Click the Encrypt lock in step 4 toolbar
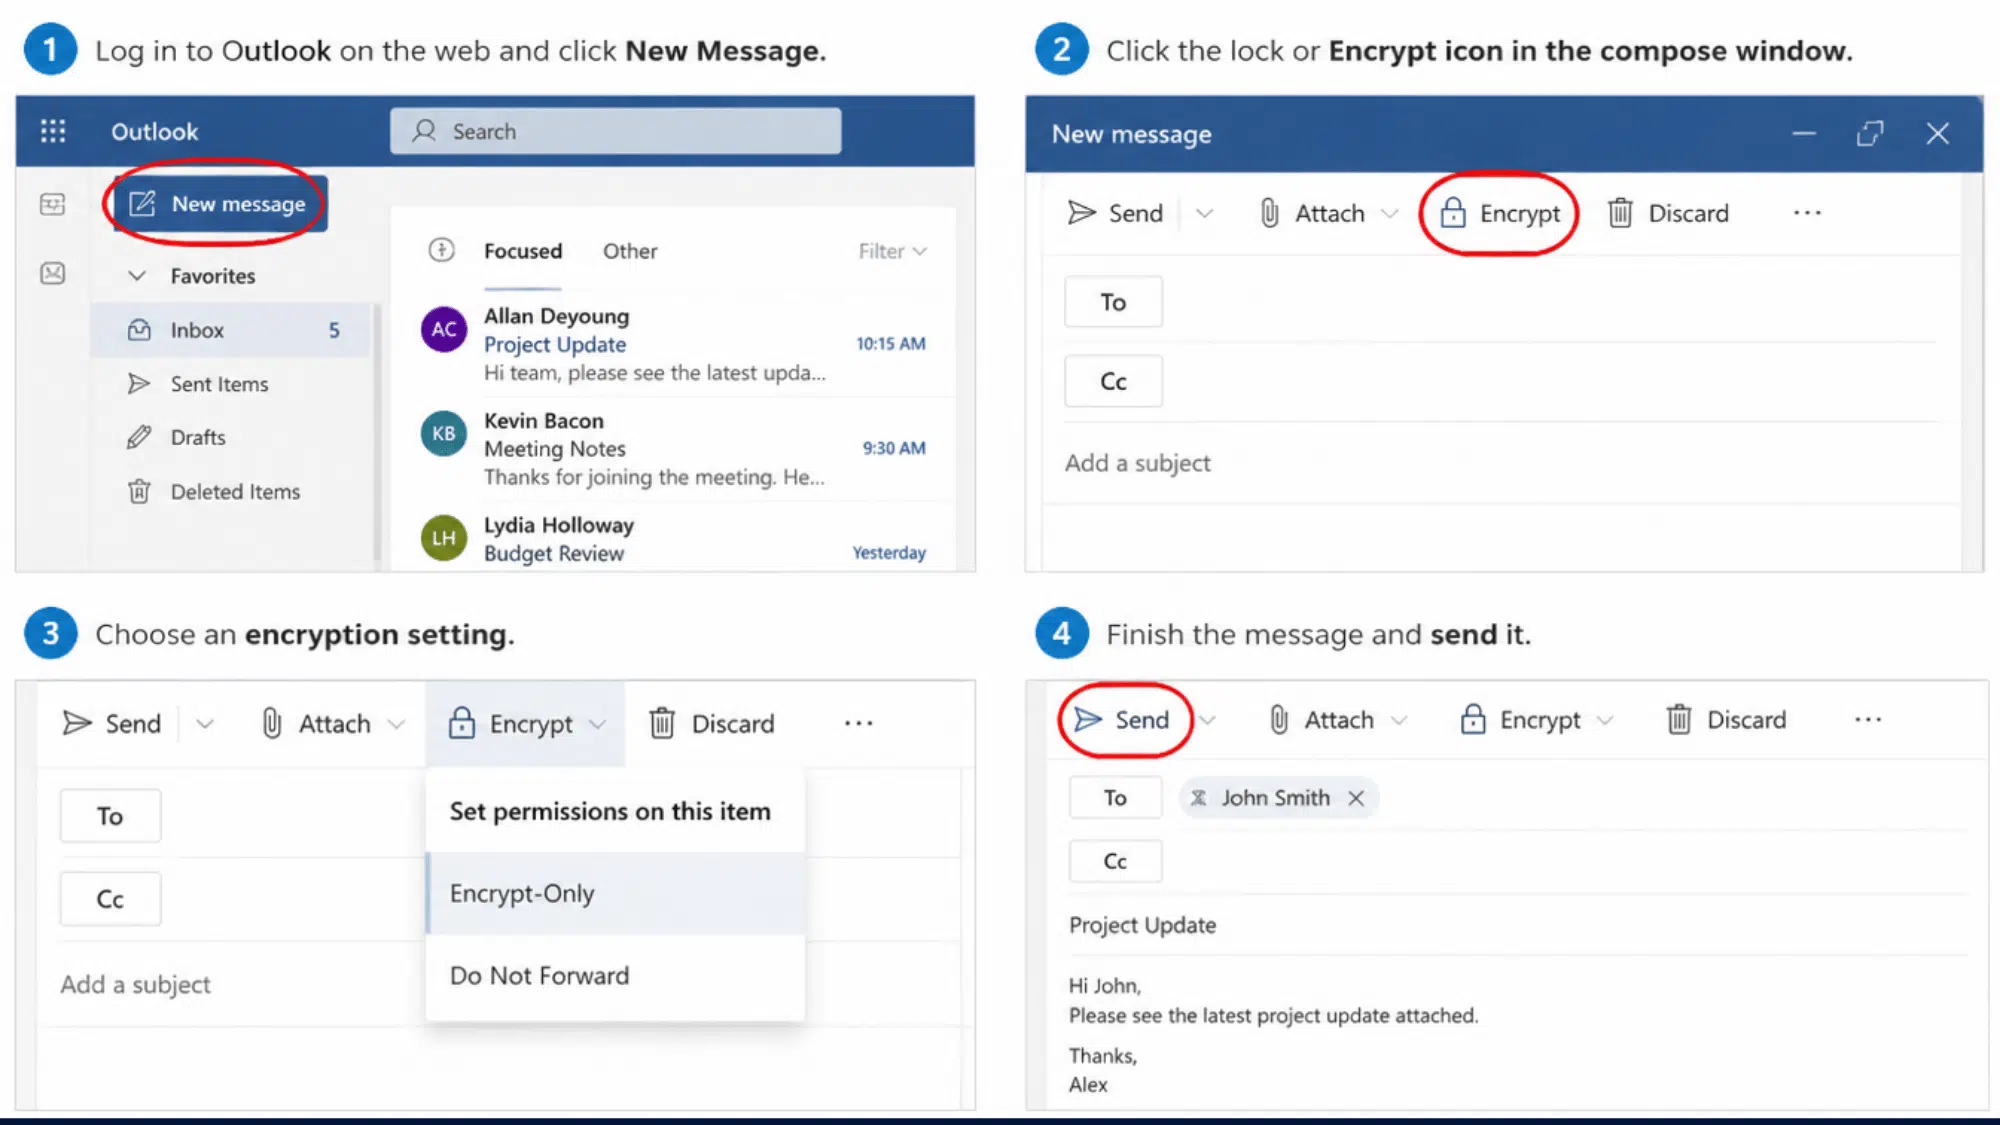This screenshot has height=1125, width=2000. point(1520,720)
